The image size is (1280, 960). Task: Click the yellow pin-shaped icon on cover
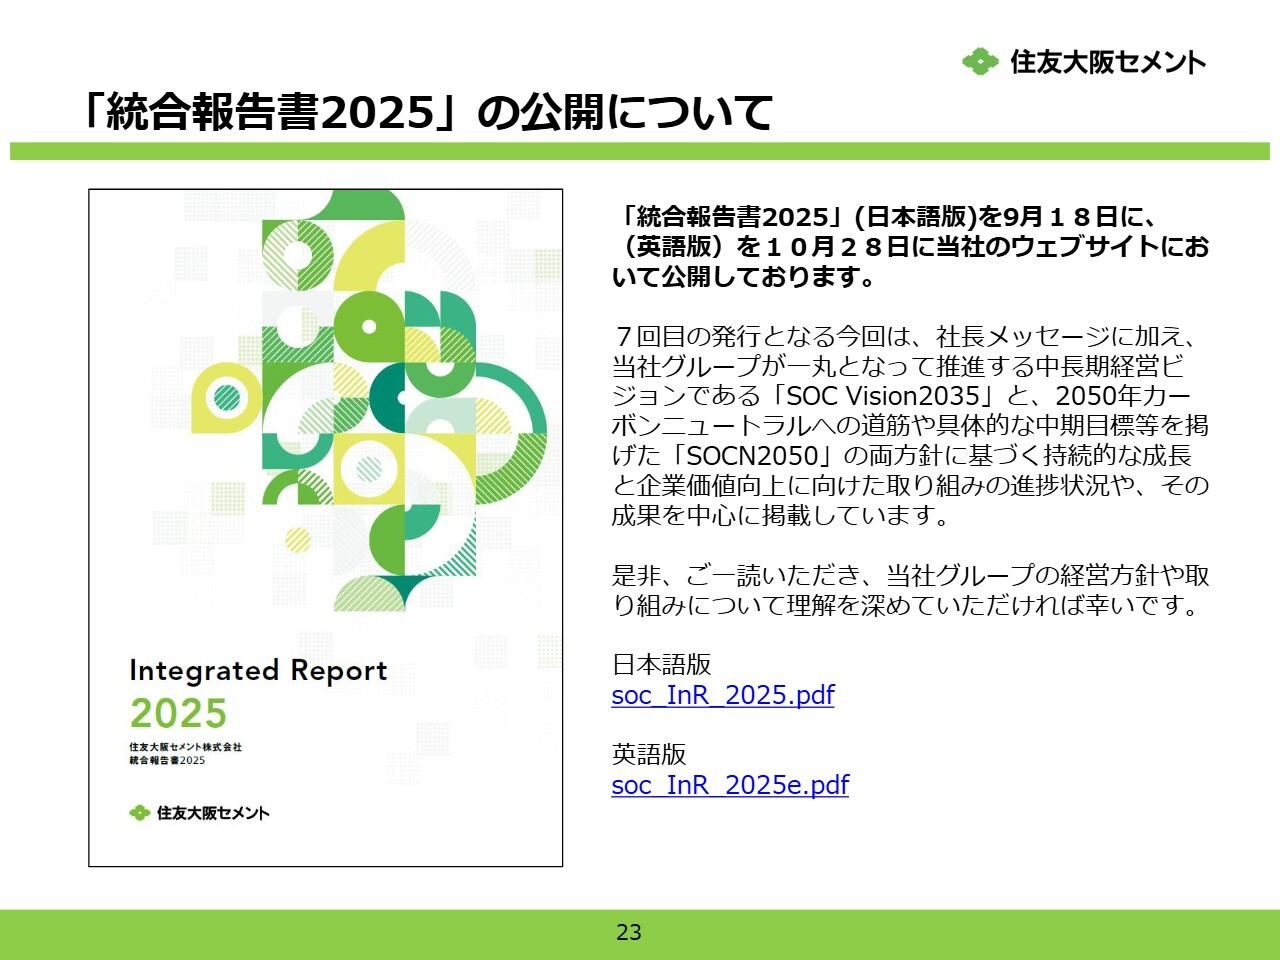[x=225, y=397]
